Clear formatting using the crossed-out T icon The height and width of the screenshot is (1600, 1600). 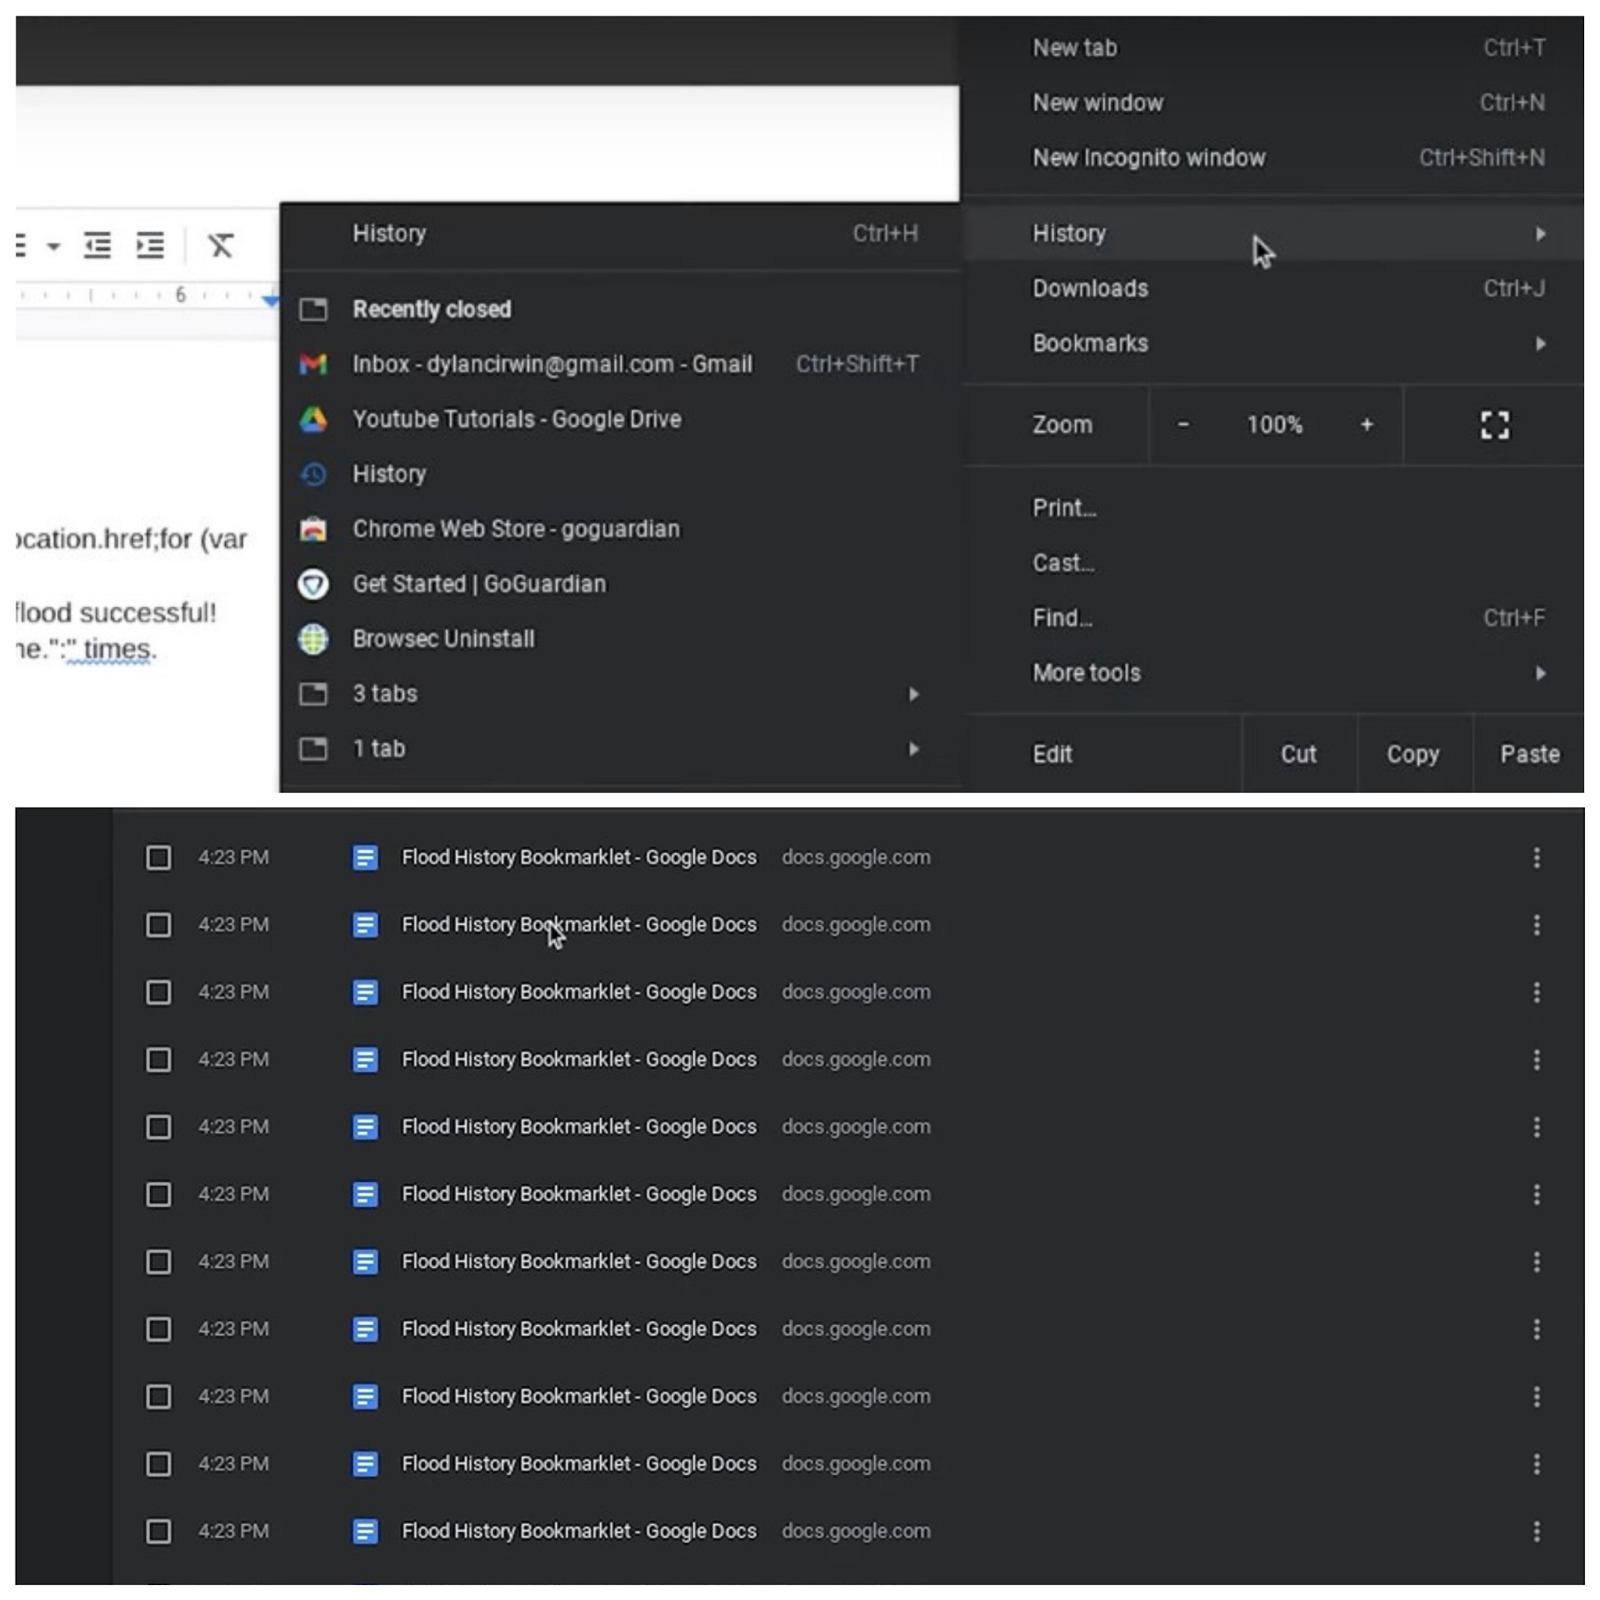(220, 245)
